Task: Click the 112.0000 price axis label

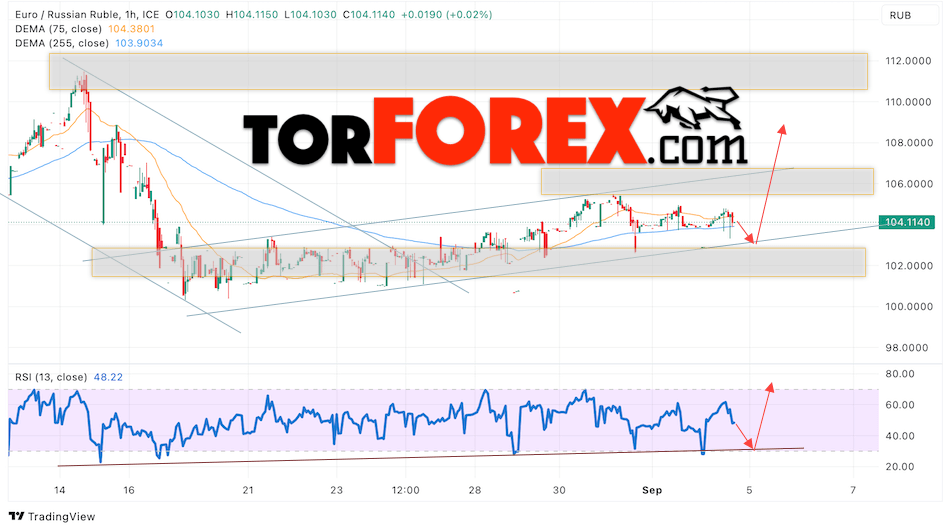Action: (909, 61)
